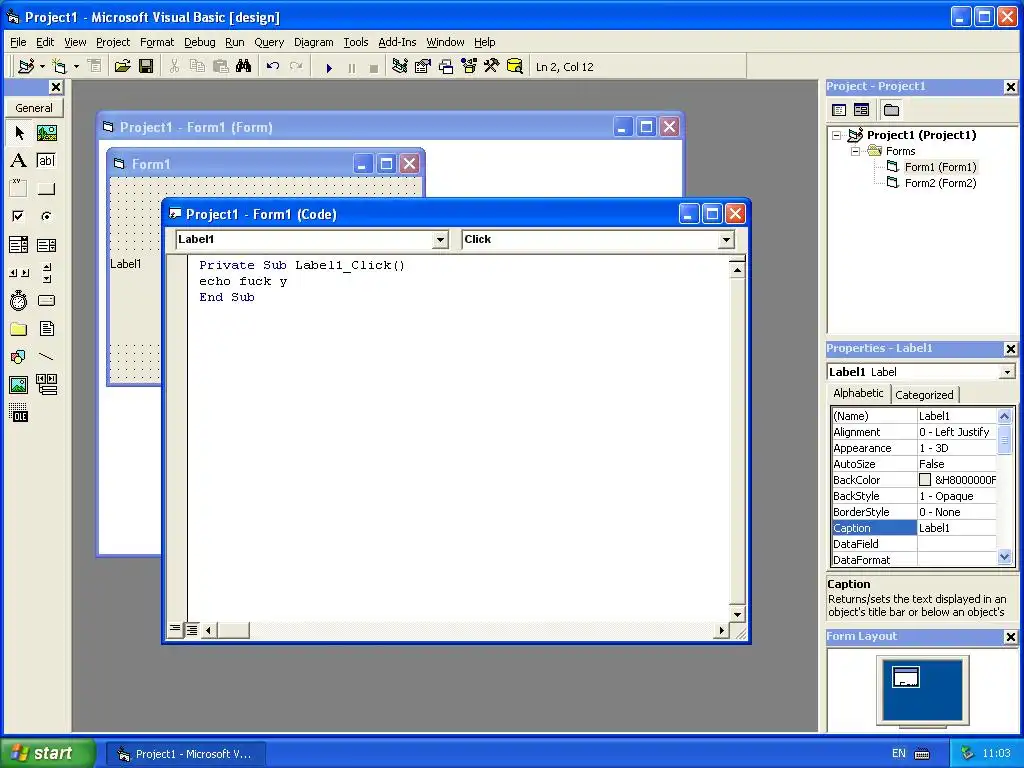This screenshot has width=1024, height=768.
Task: Select the Alignment property row
Action: click(914, 432)
